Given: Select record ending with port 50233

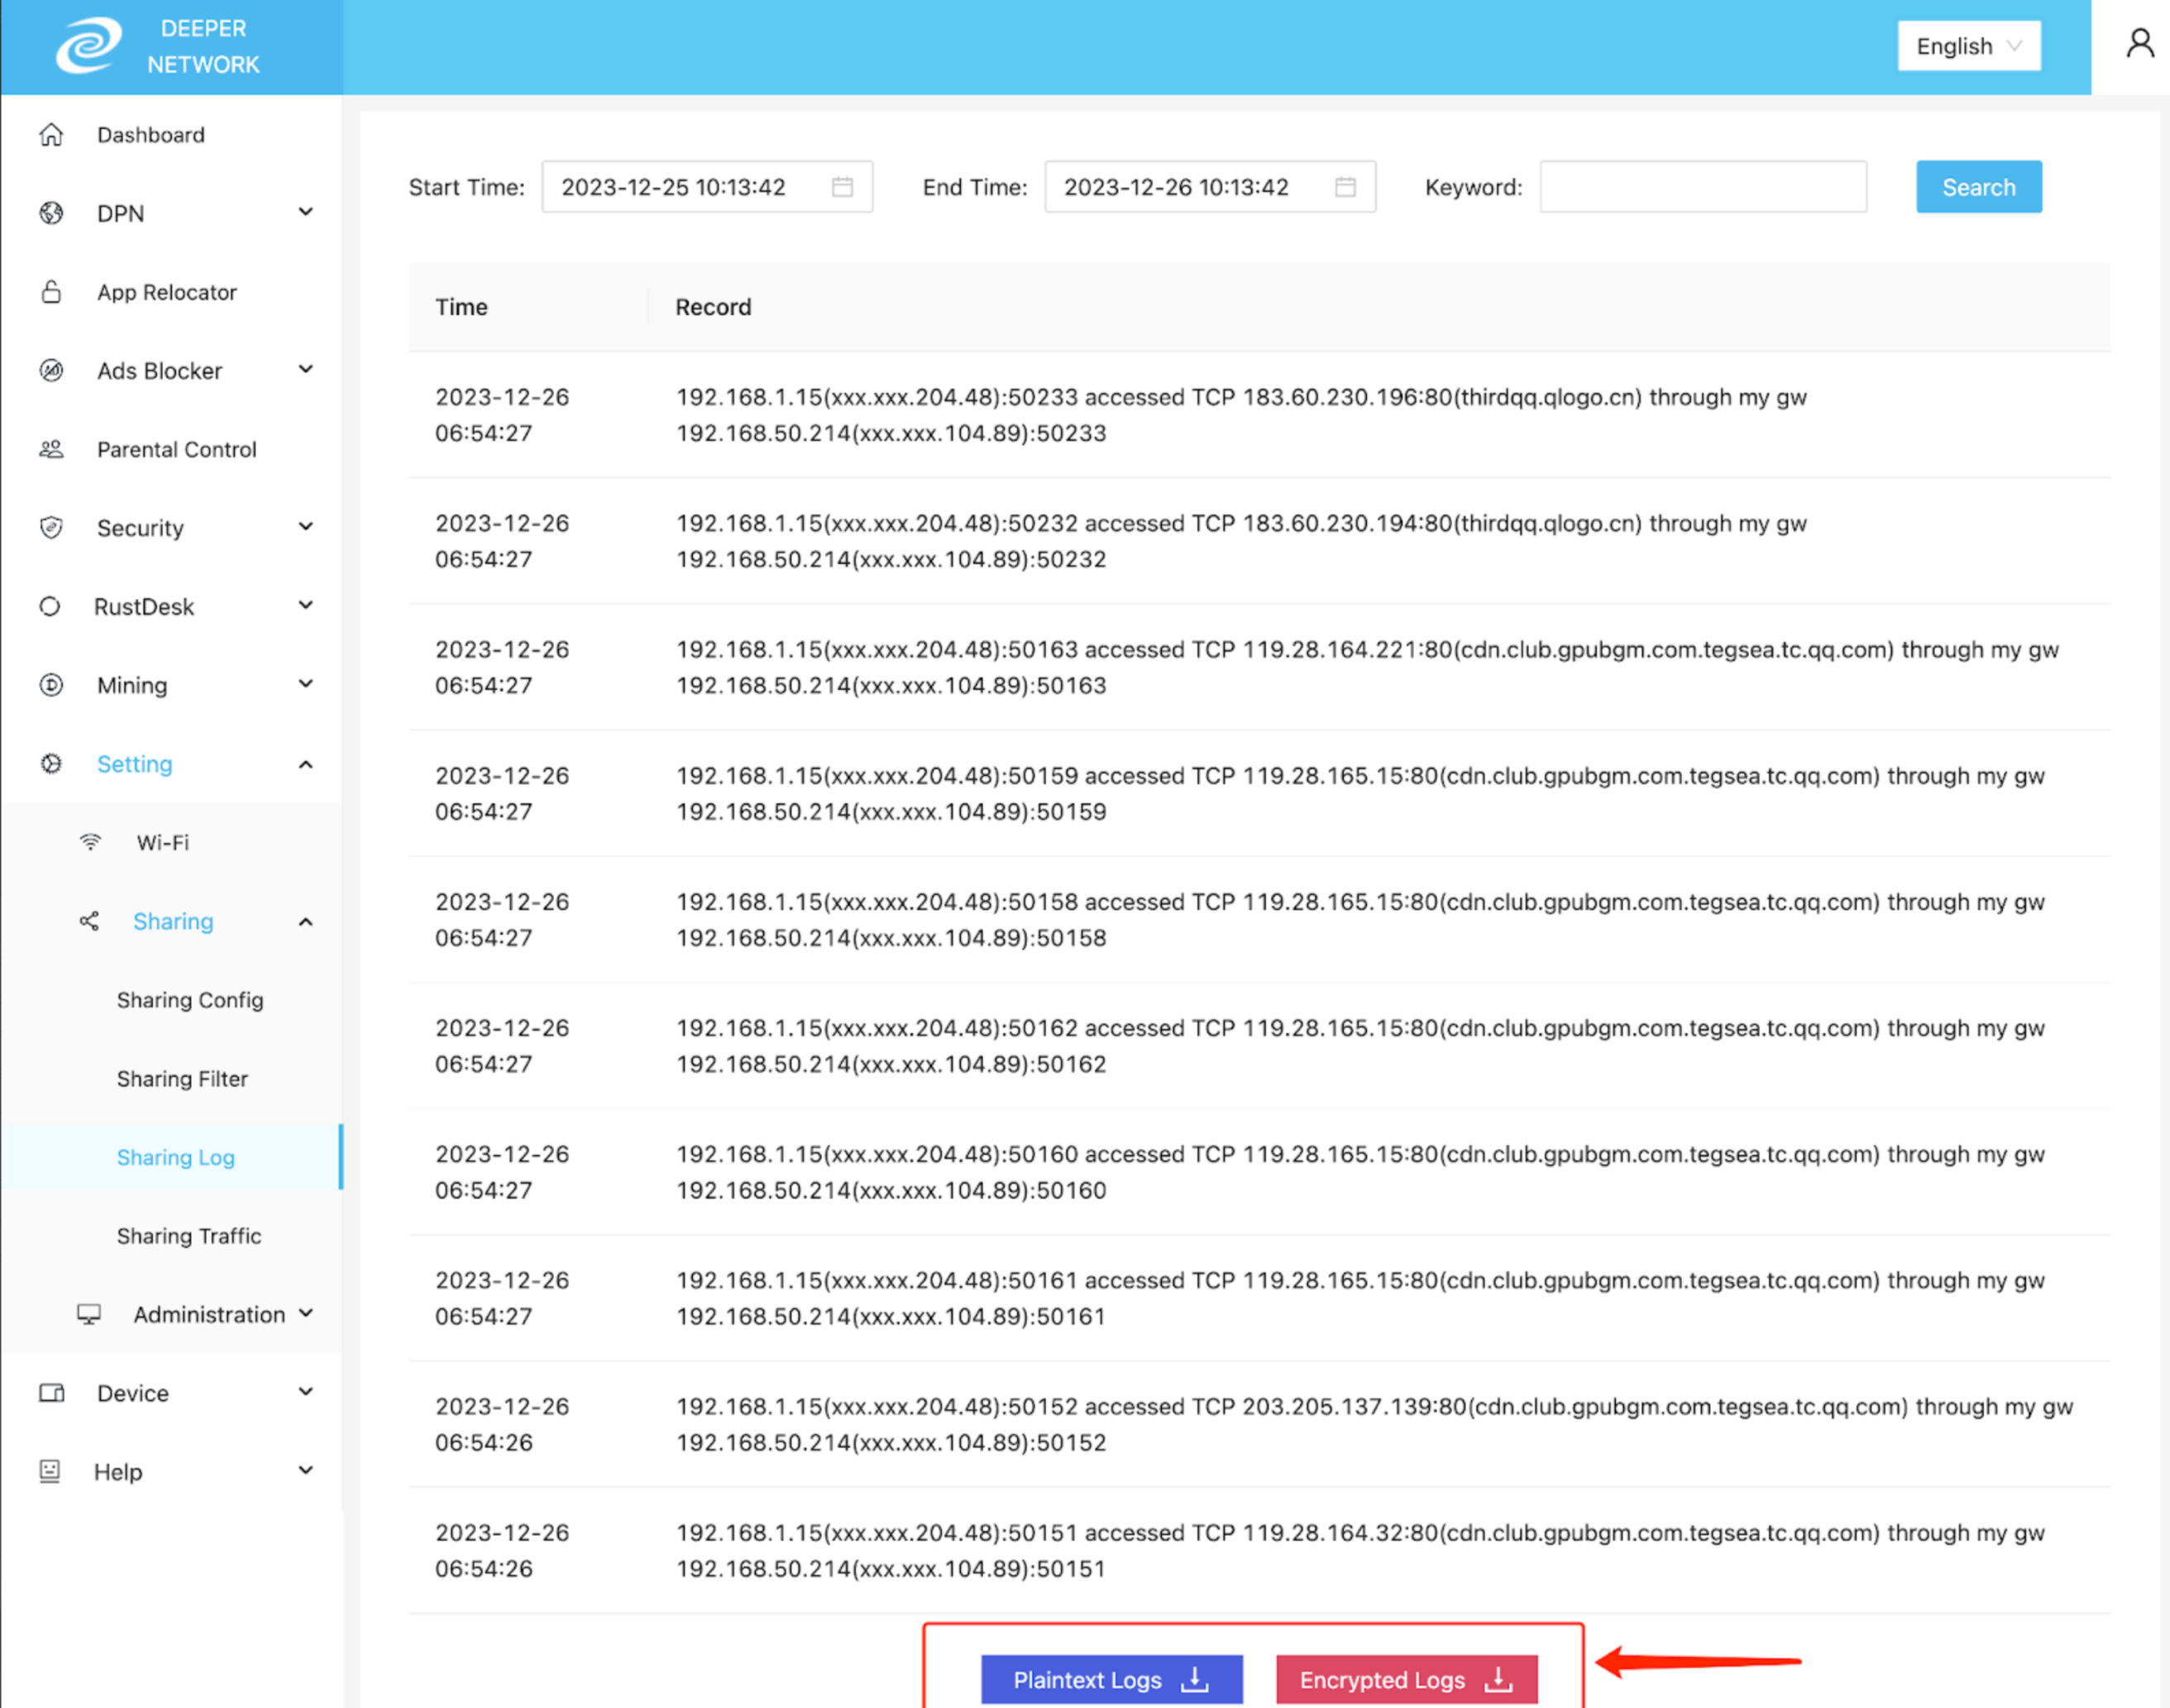Looking at the screenshot, I should [x=1259, y=415].
